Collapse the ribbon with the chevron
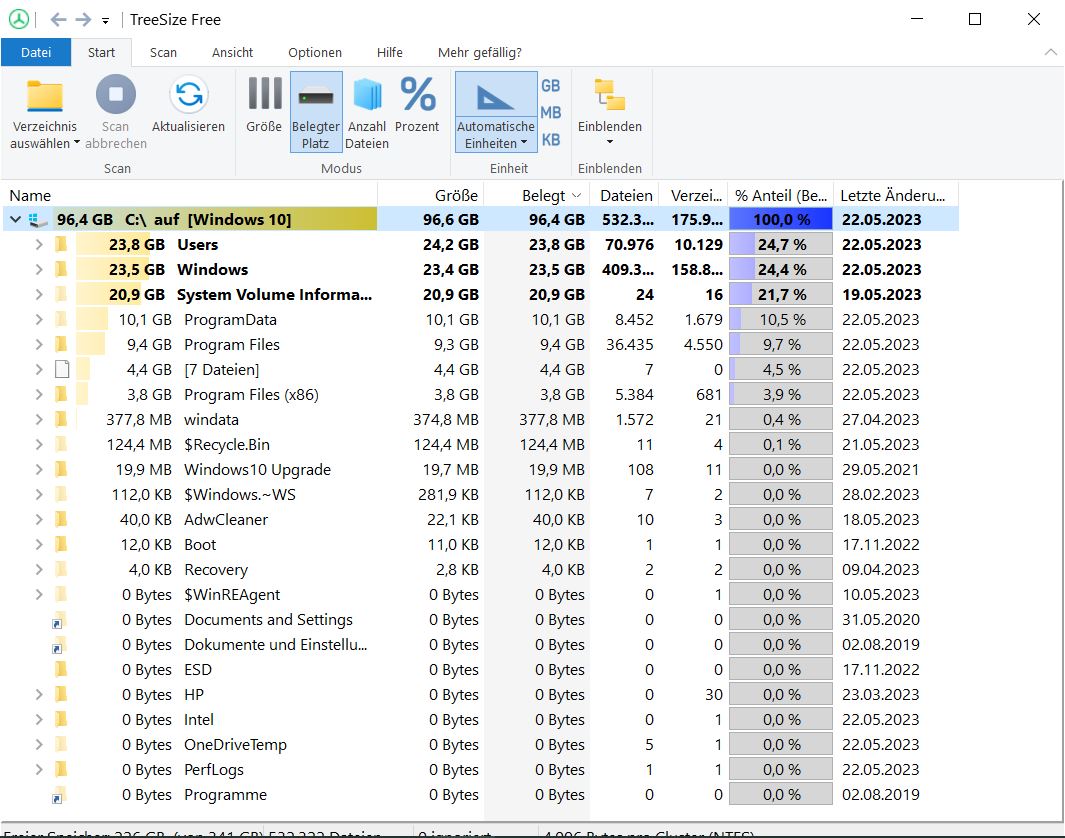The width and height of the screenshot is (1065, 838). click(1051, 52)
